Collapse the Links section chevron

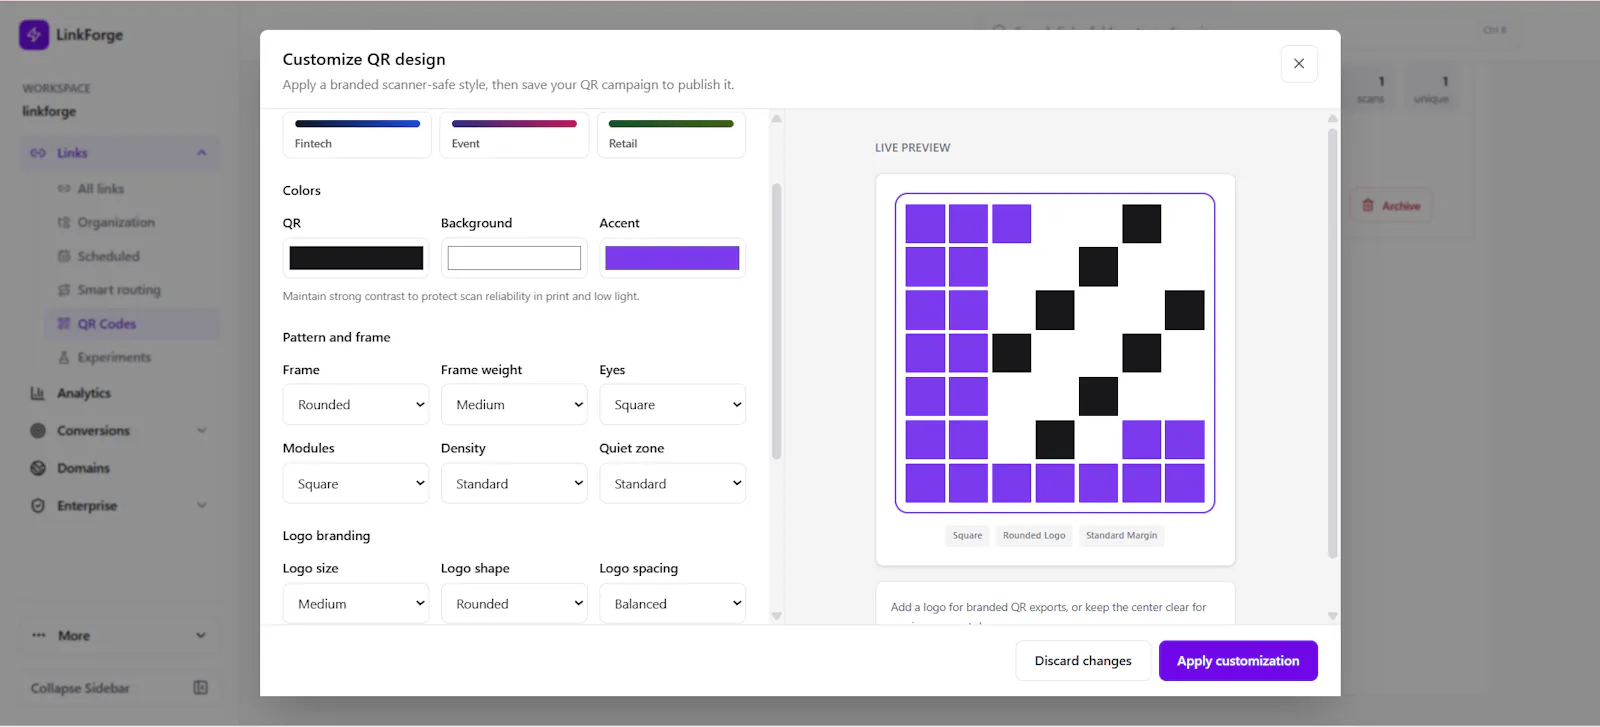tap(202, 153)
